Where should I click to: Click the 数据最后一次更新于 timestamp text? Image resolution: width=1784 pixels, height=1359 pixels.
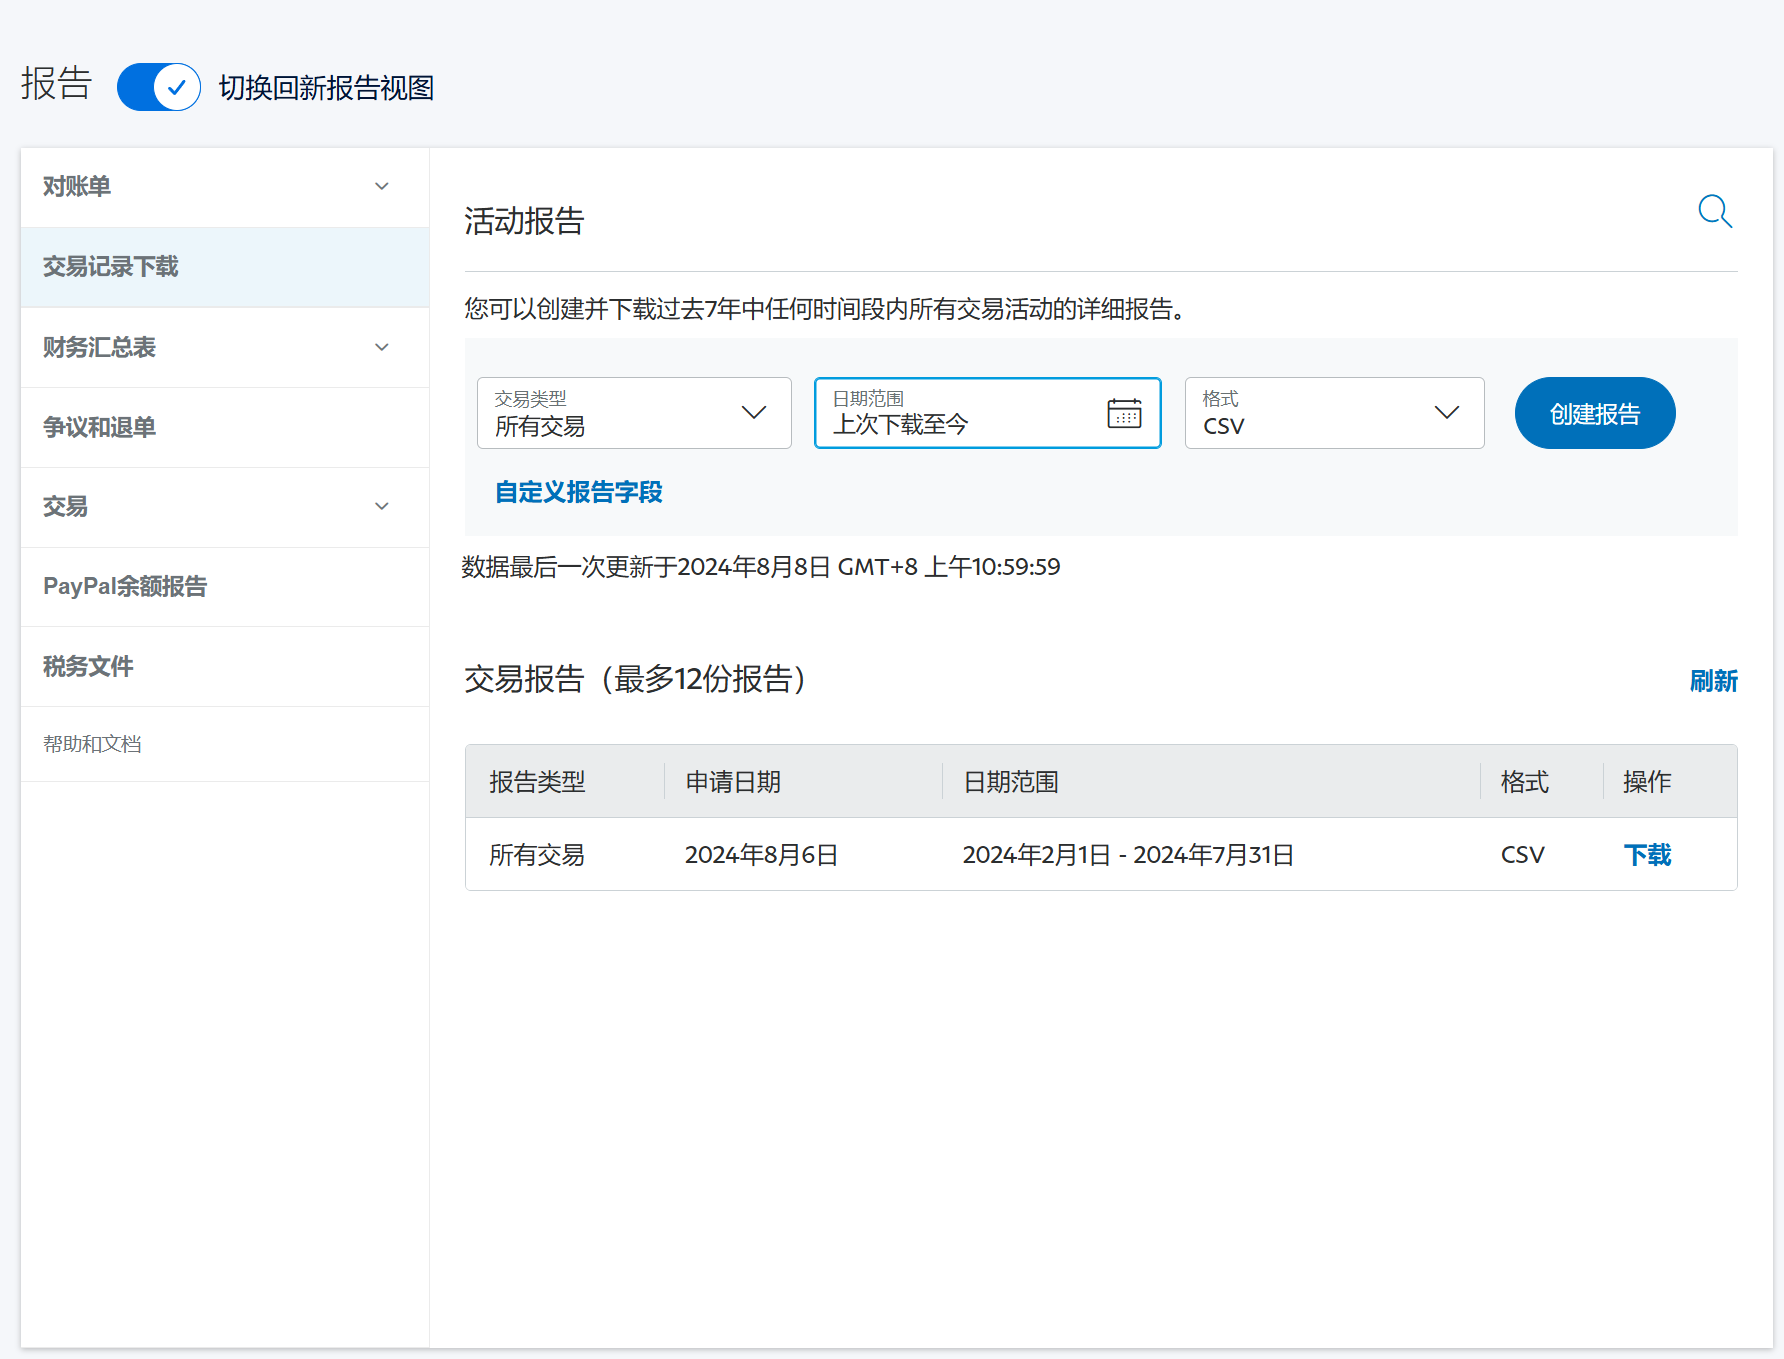tap(761, 567)
